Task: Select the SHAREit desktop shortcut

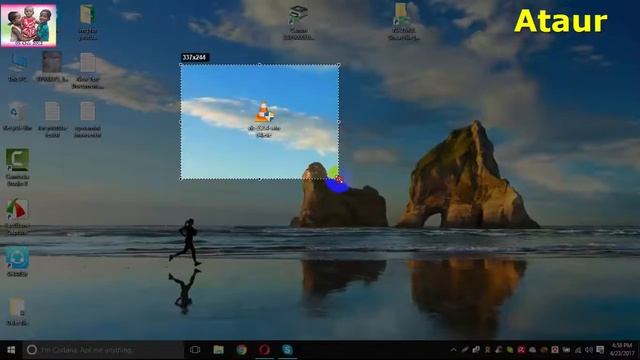Action: tap(17, 262)
